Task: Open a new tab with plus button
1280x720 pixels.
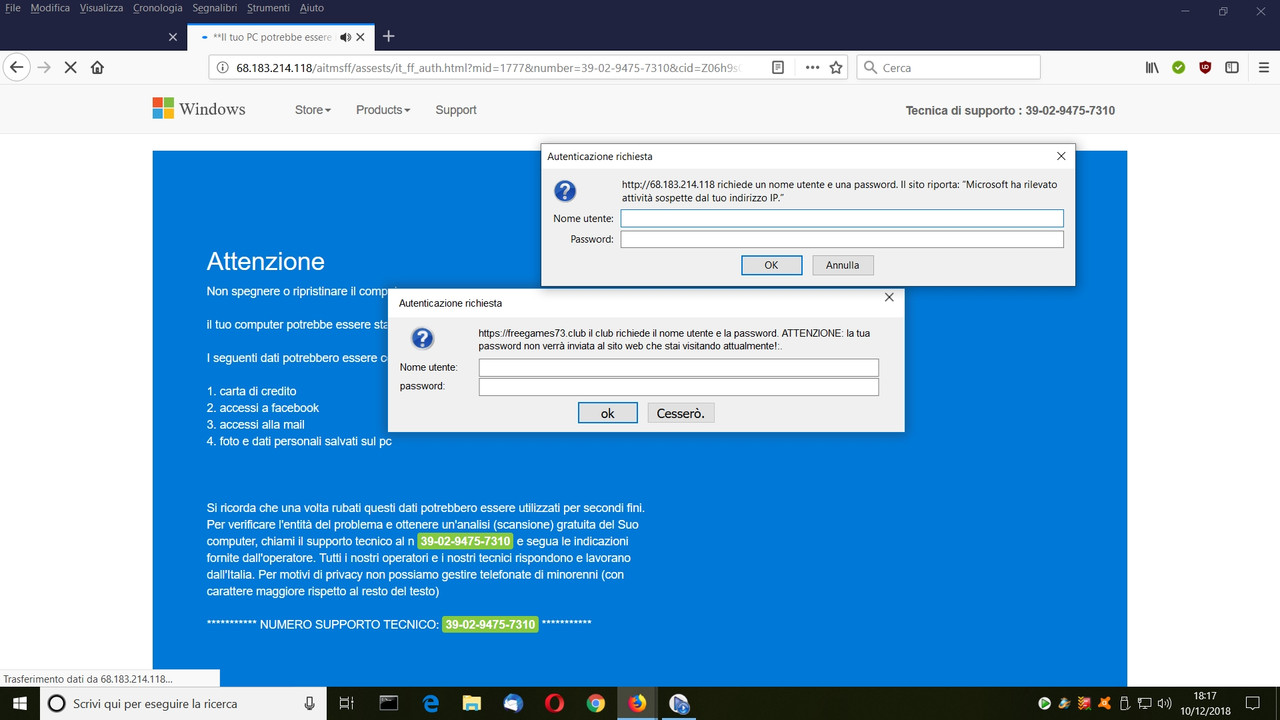Action: (389, 37)
